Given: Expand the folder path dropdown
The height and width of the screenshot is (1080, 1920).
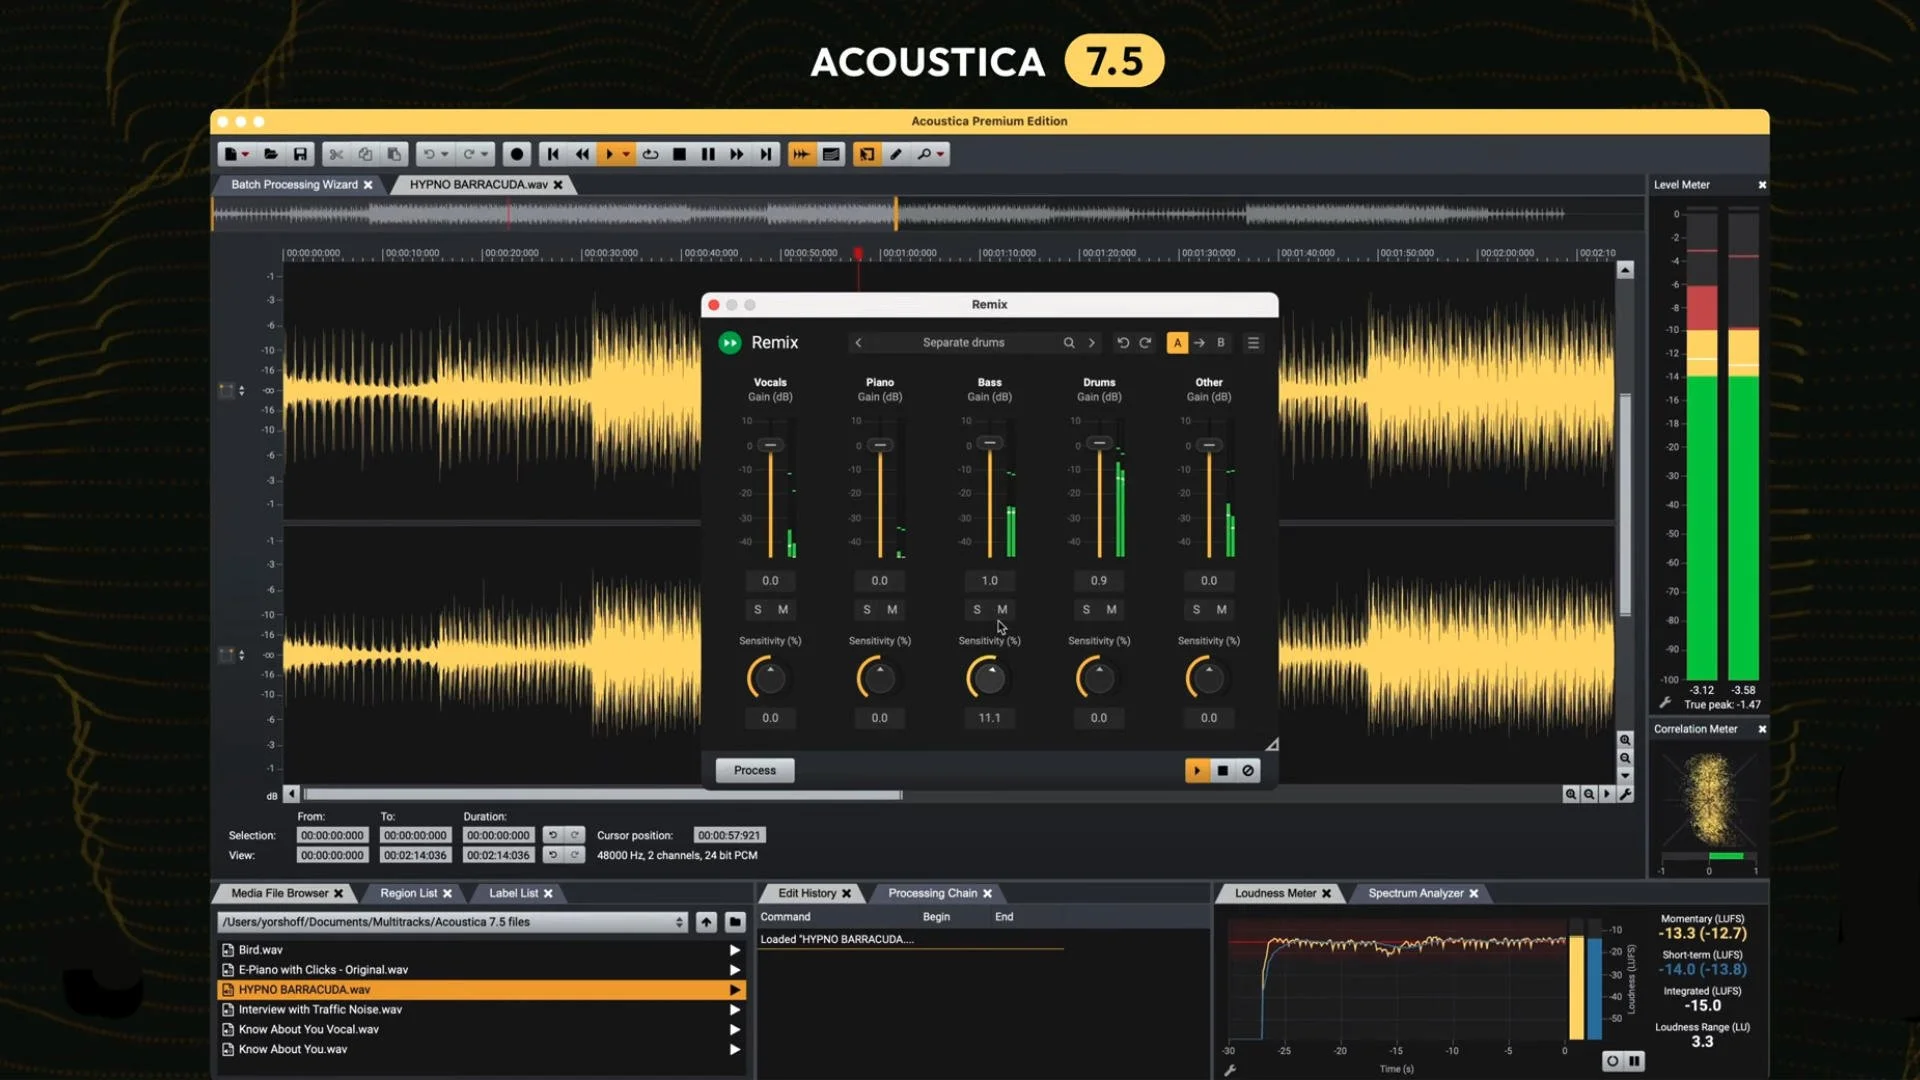Looking at the screenshot, I should 679,922.
